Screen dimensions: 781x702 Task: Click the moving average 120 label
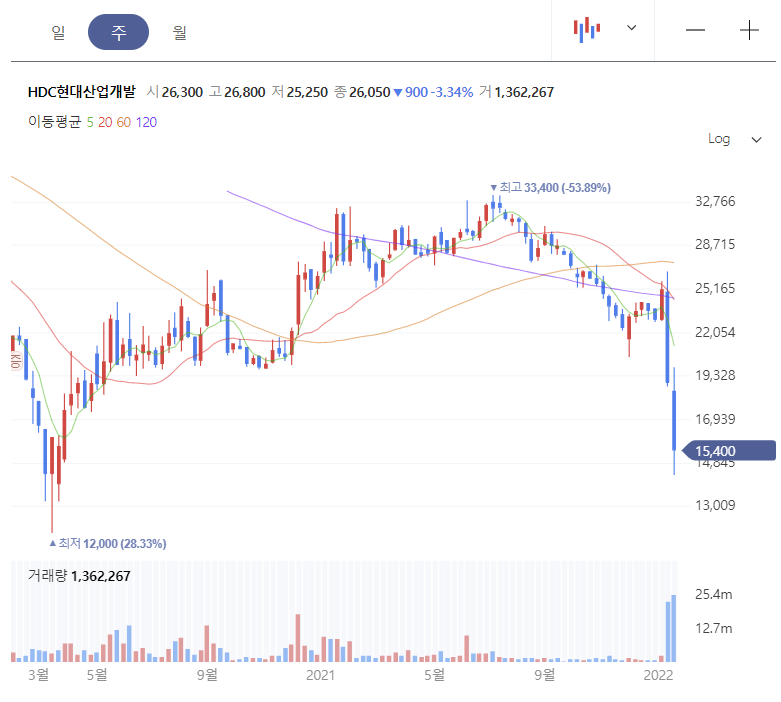[x=146, y=122]
